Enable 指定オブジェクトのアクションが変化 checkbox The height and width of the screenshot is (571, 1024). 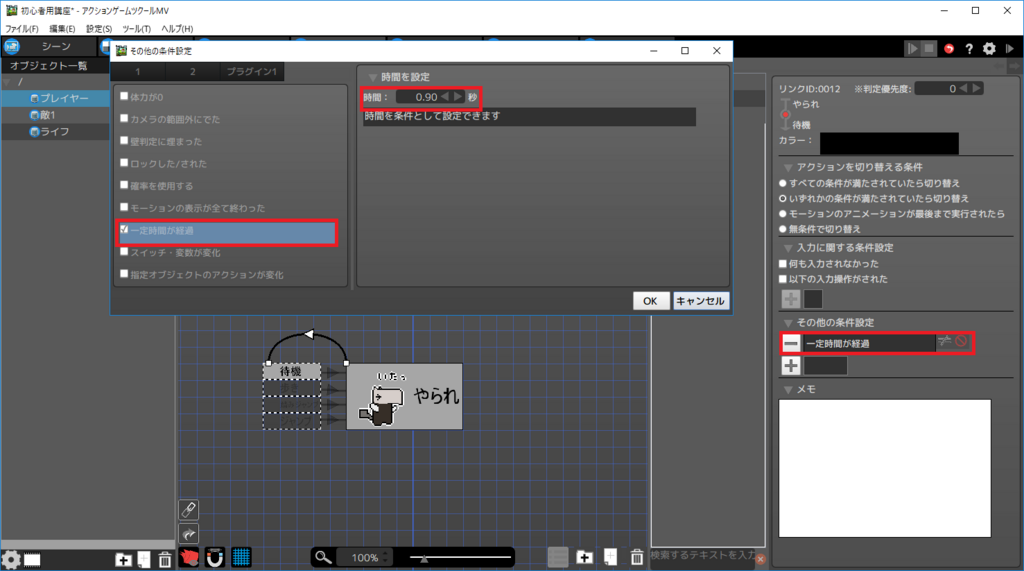124,274
